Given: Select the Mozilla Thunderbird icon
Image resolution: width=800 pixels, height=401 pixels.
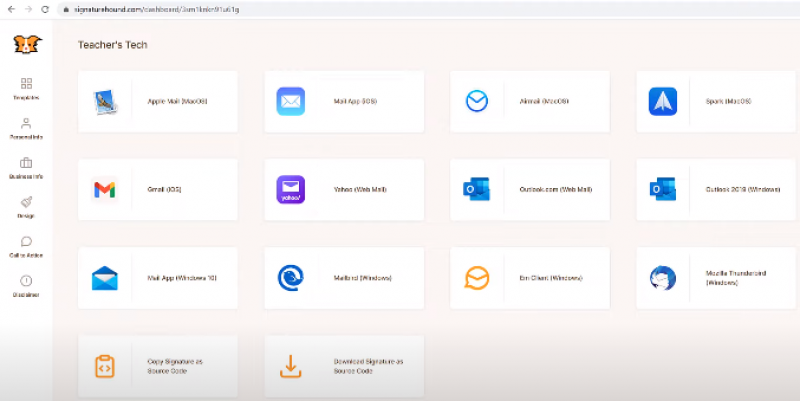Looking at the screenshot, I should [663, 277].
